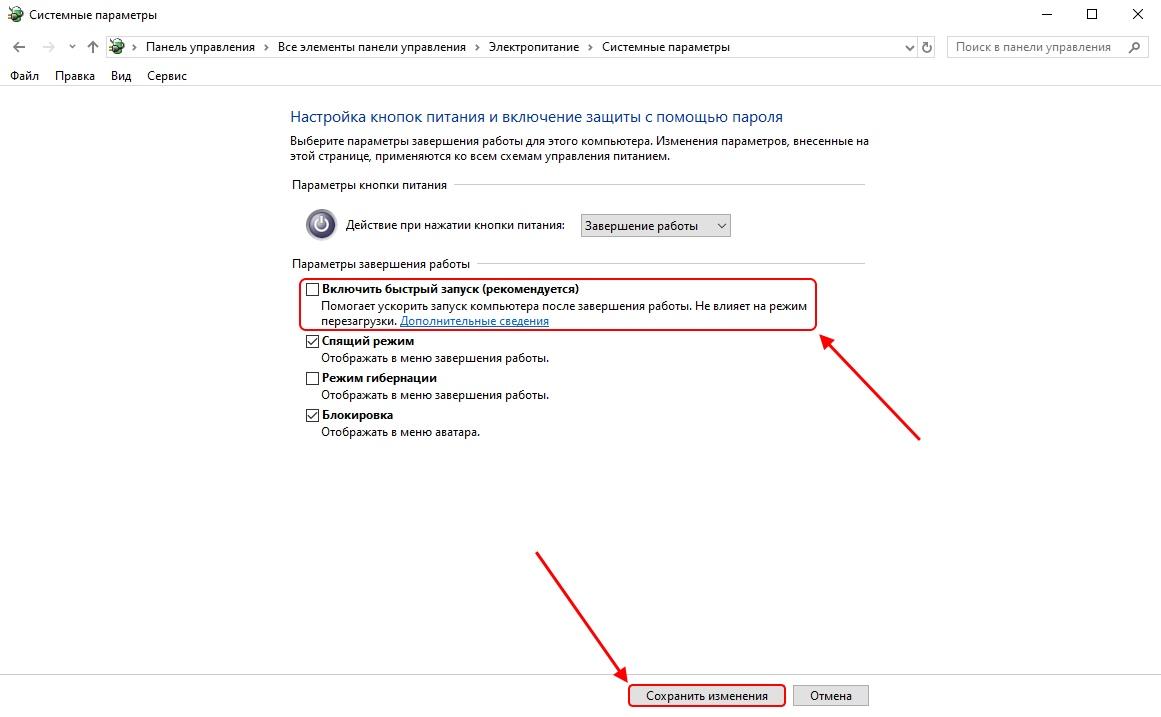Image resolution: width=1161 pixels, height=717 pixels.
Task: Open power button action dropdown Завершение работы
Action: (655, 226)
